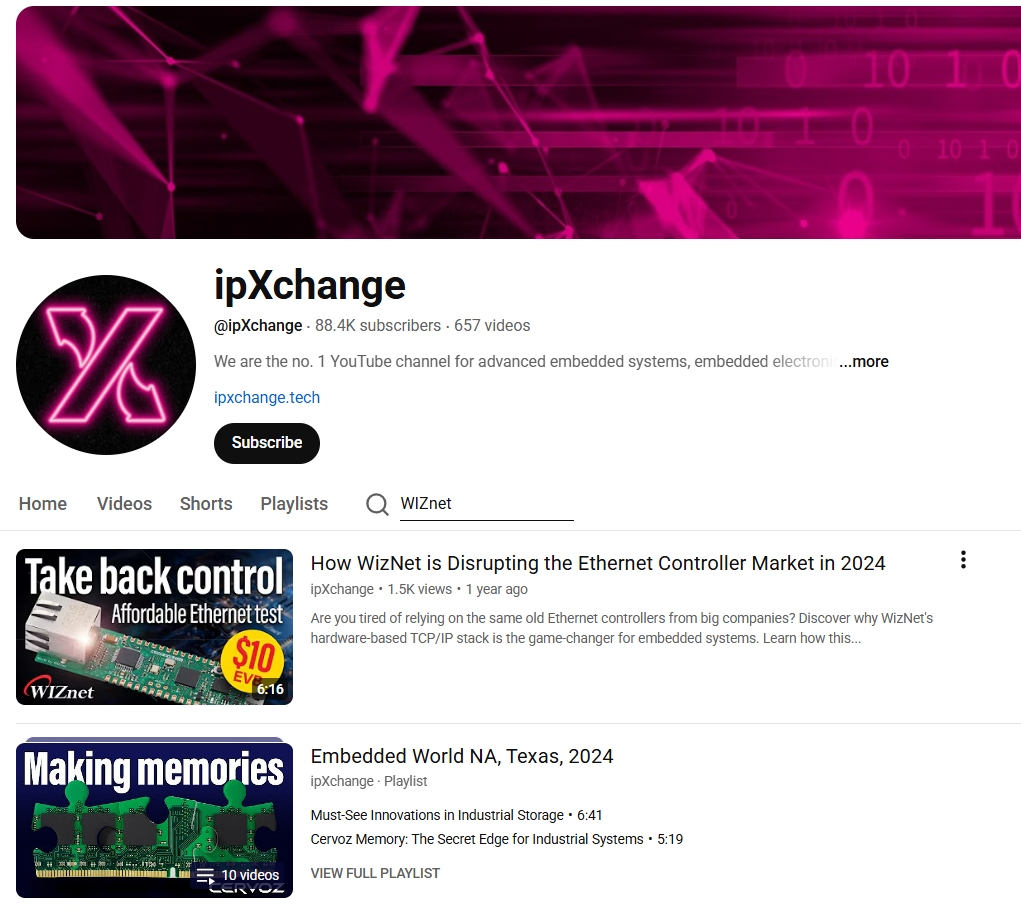Open the Take back control video thumbnail
Viewport: 1021px width, 910px height.
154,627
